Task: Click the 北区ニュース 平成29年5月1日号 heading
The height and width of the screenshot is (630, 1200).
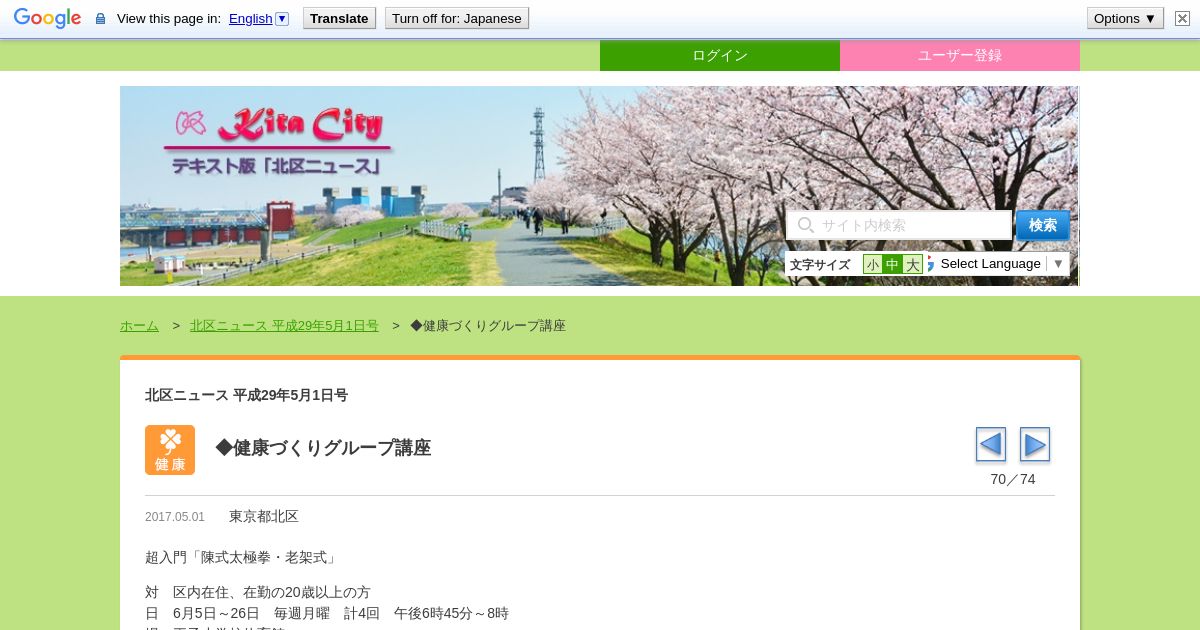Action: coord(246,395)
